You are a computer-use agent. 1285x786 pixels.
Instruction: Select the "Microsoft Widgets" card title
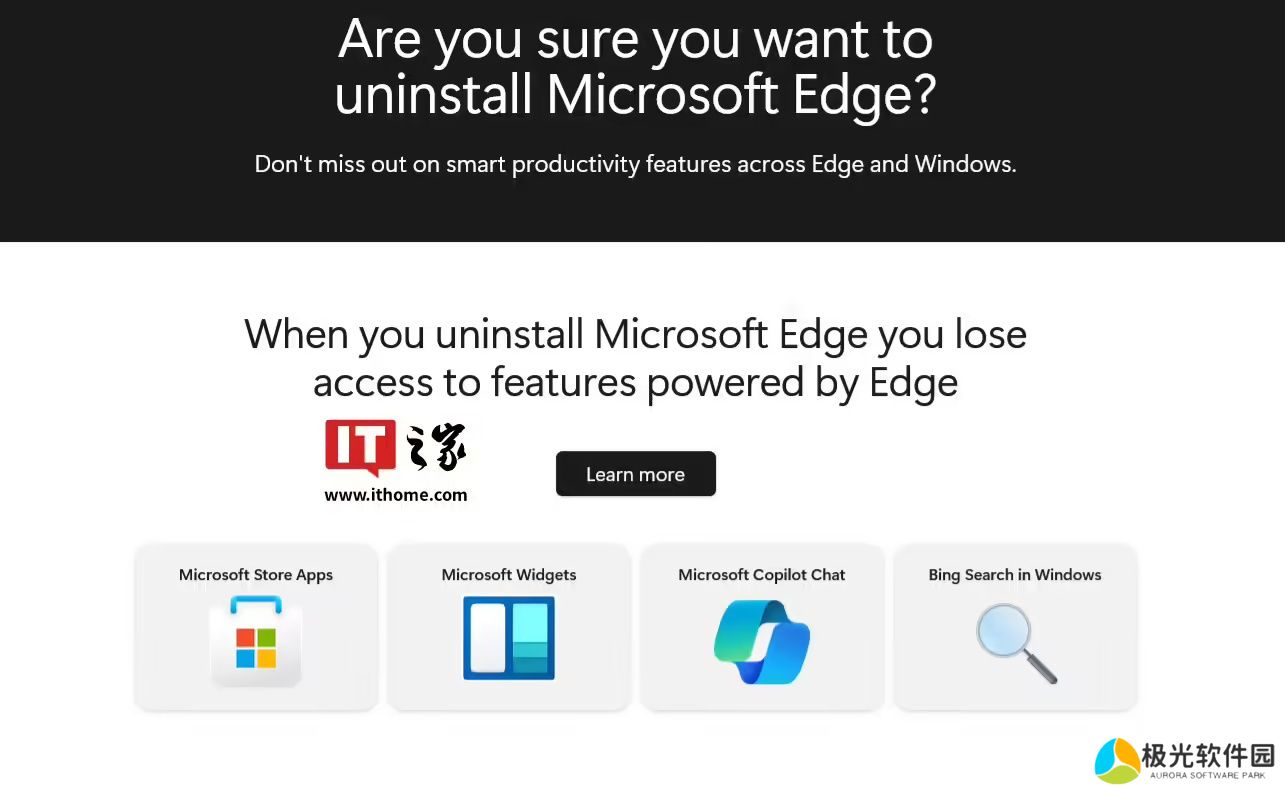(x=509, y=575)
